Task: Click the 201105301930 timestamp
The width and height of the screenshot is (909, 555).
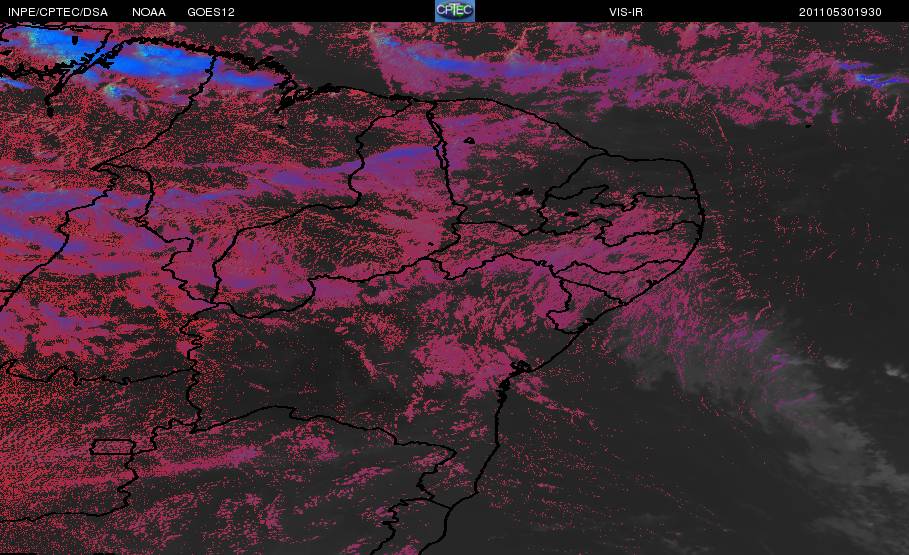Action: coord(840,12)
